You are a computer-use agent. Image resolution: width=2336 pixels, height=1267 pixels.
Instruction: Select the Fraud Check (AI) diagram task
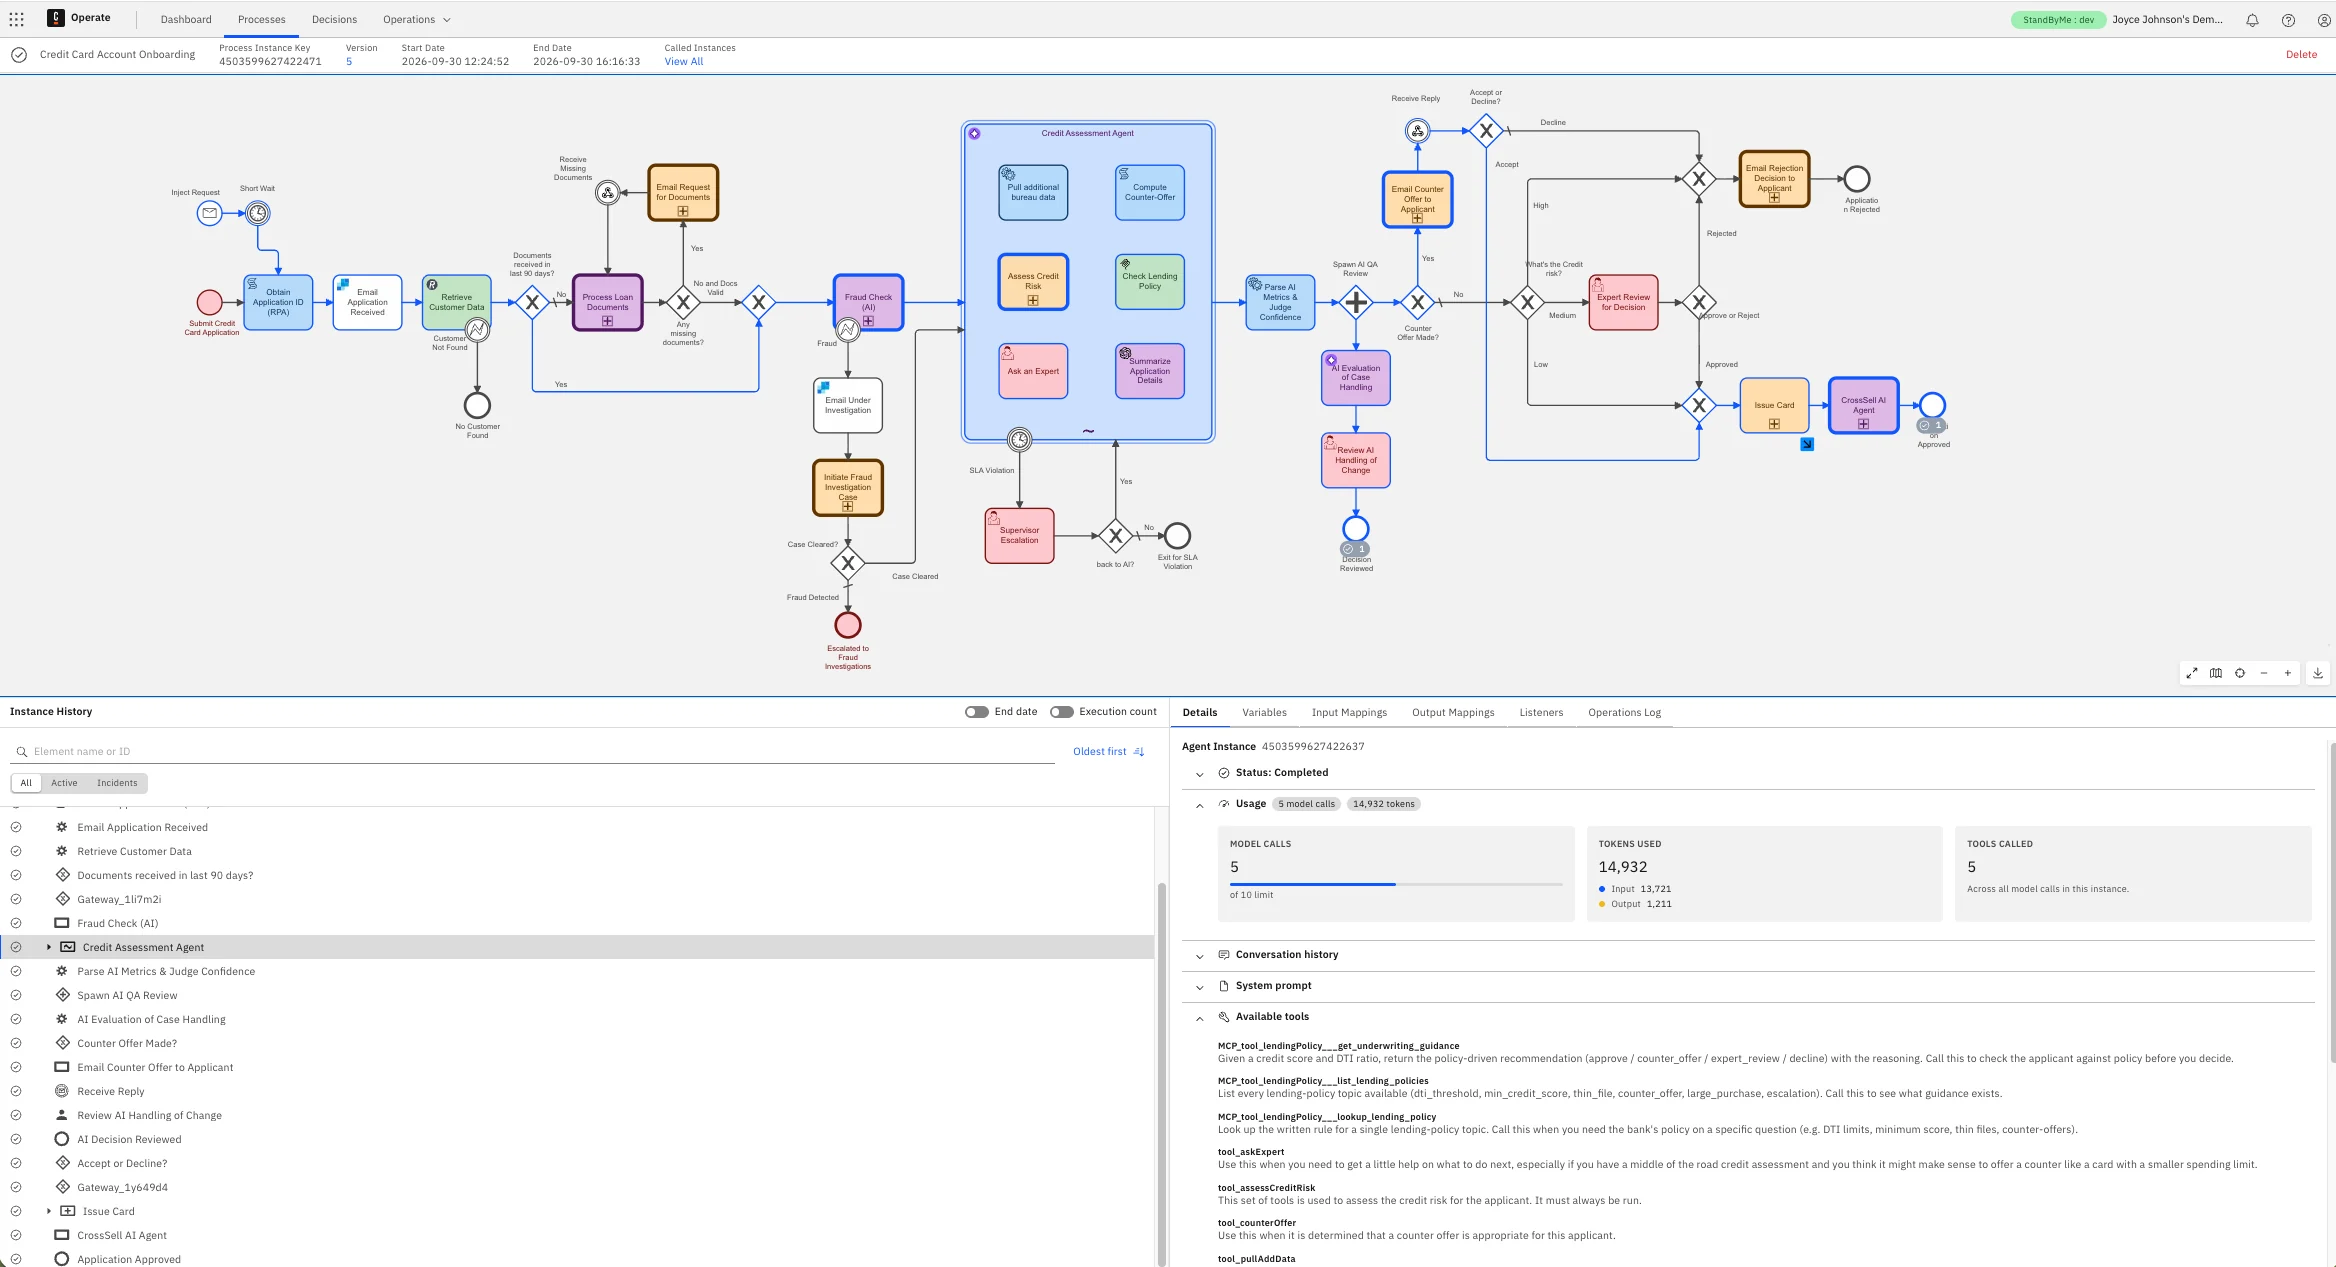coord(868,302)
